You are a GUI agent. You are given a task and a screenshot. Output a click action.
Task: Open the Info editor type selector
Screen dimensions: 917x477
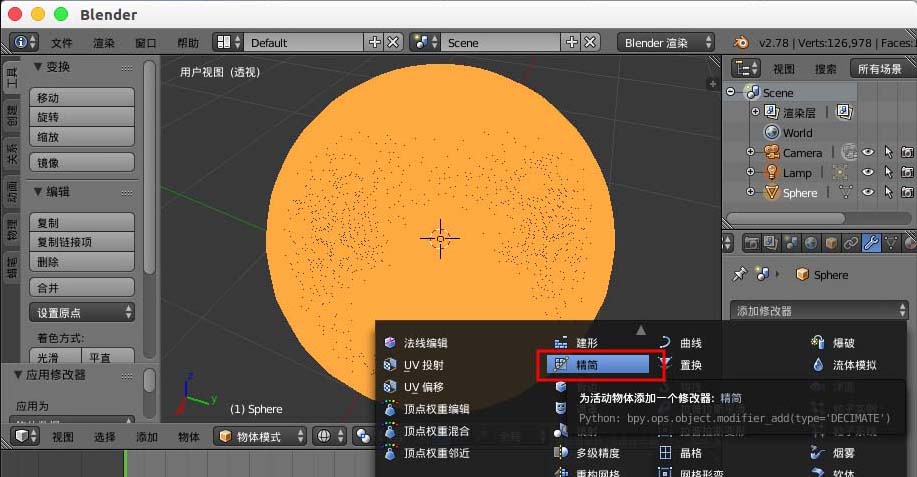click(x=23, y=43)
